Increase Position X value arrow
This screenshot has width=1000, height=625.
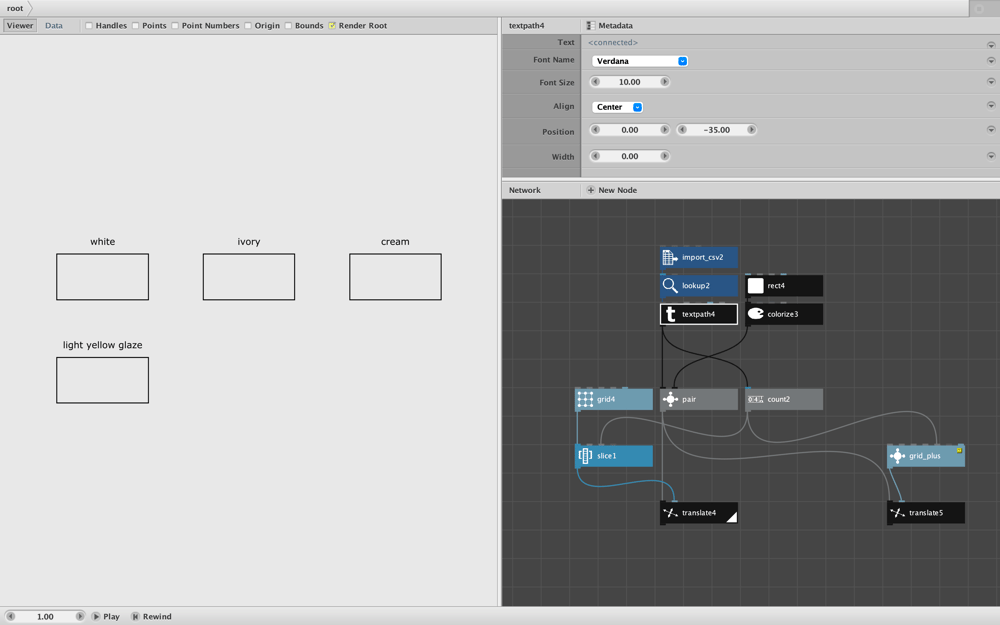(665, 129)
